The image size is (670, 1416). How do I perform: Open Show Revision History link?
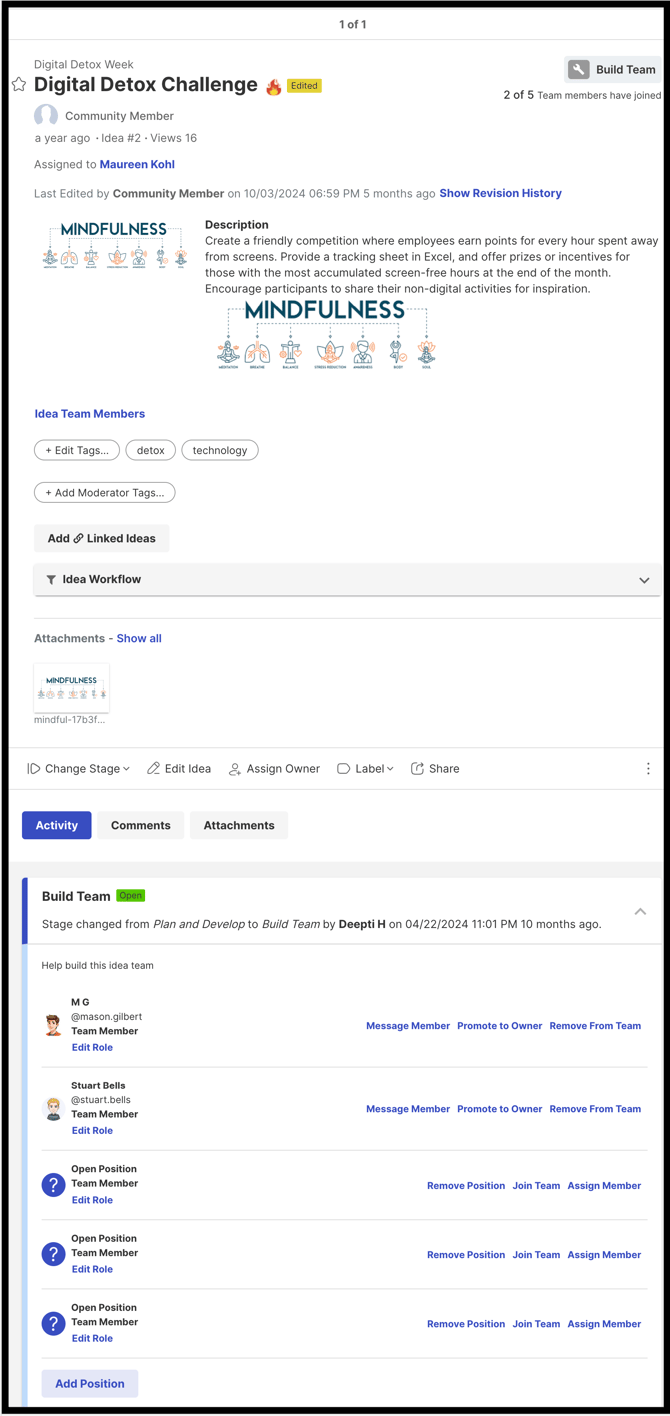(x=500, y=193)
